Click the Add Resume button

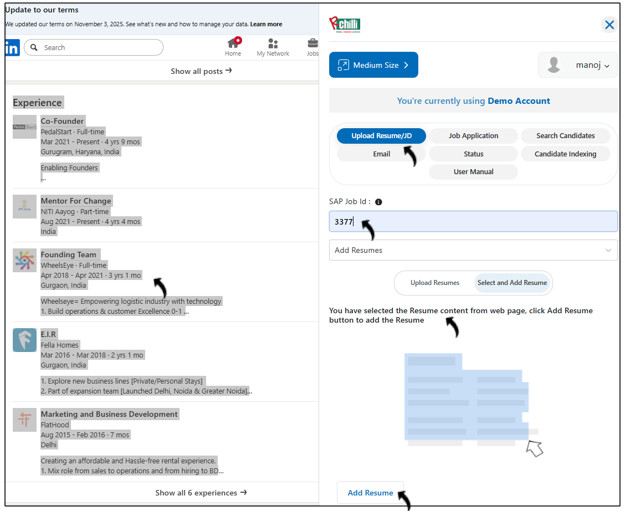[x=370, y=493]
